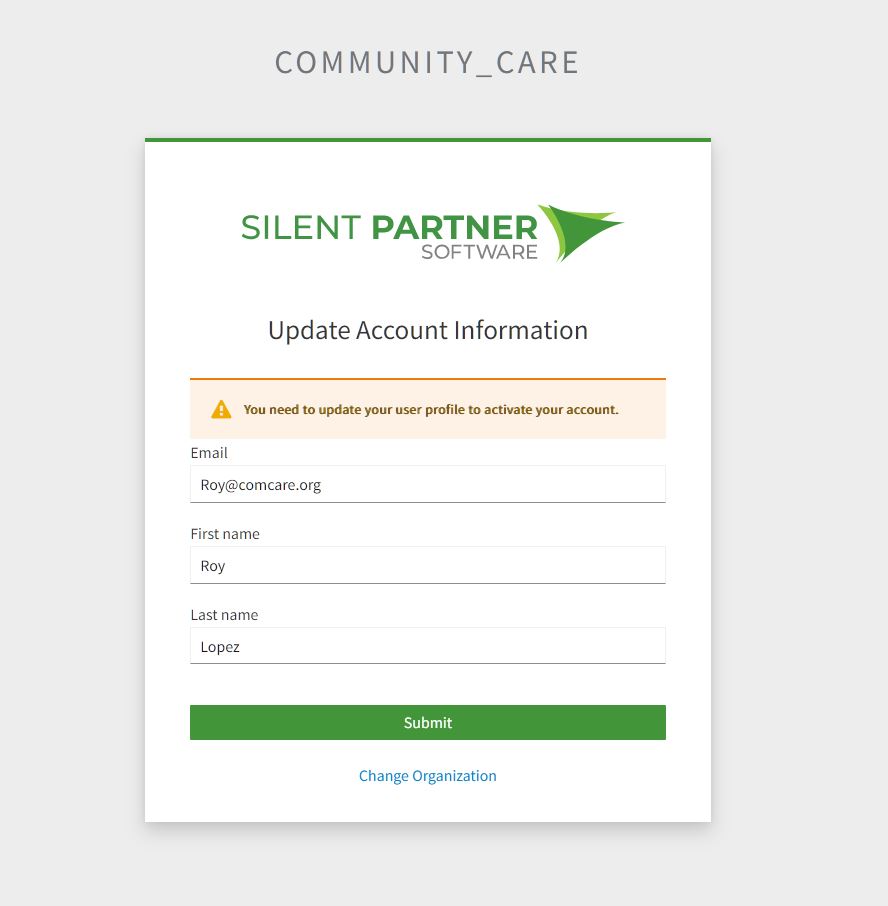Click the Email field label
888x906 pixels.
tap(209, 453)
